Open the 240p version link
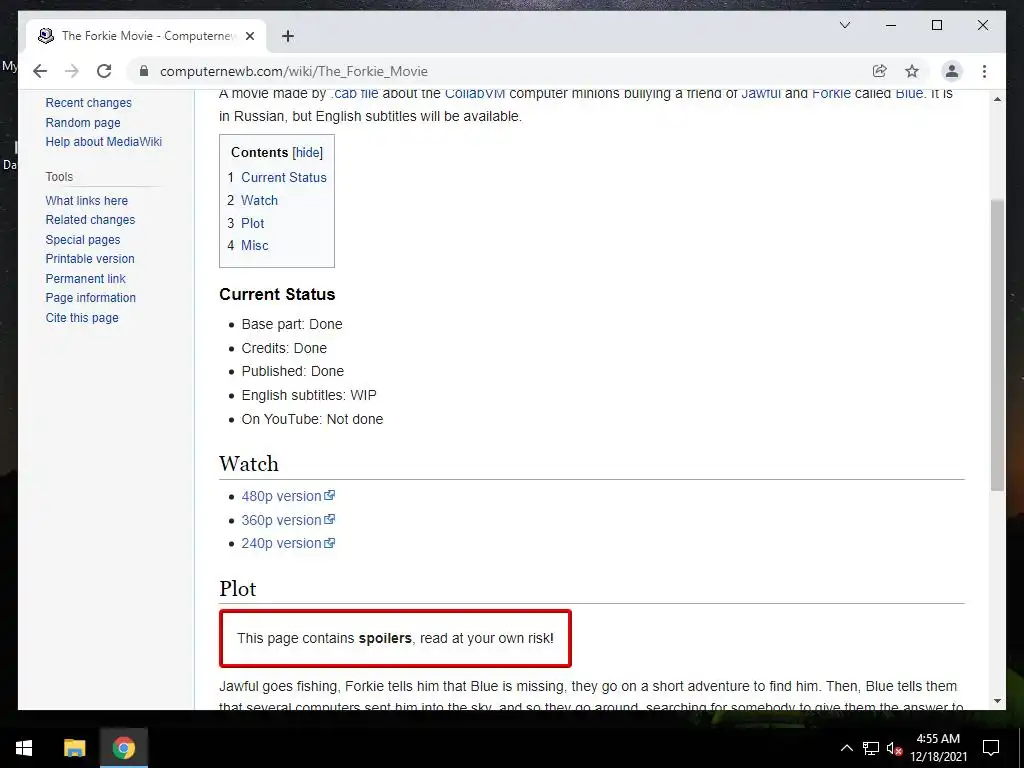1024x768 pixels. pyautogui.click(x=281, y=543)
